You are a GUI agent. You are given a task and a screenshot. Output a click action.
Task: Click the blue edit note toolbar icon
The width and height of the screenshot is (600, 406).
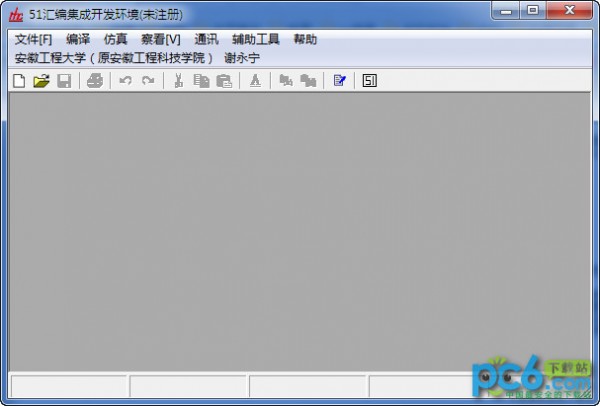(339, 81)
